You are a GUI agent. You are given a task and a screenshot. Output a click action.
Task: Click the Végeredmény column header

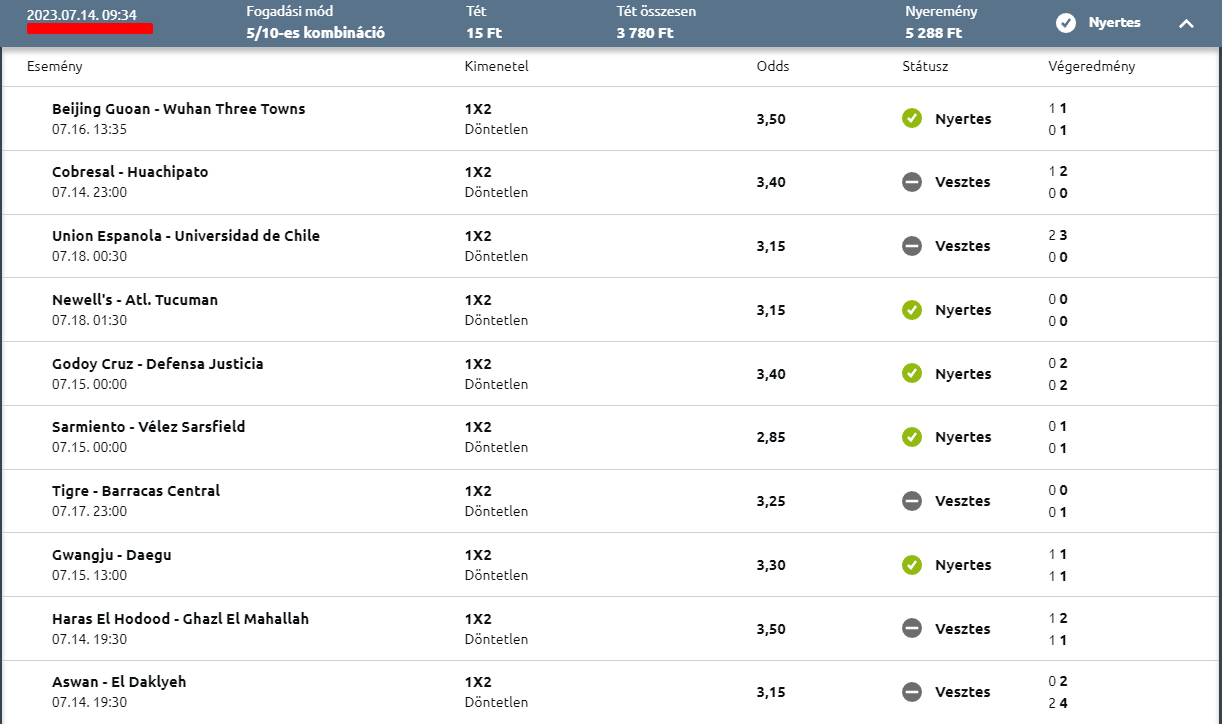1091,67
